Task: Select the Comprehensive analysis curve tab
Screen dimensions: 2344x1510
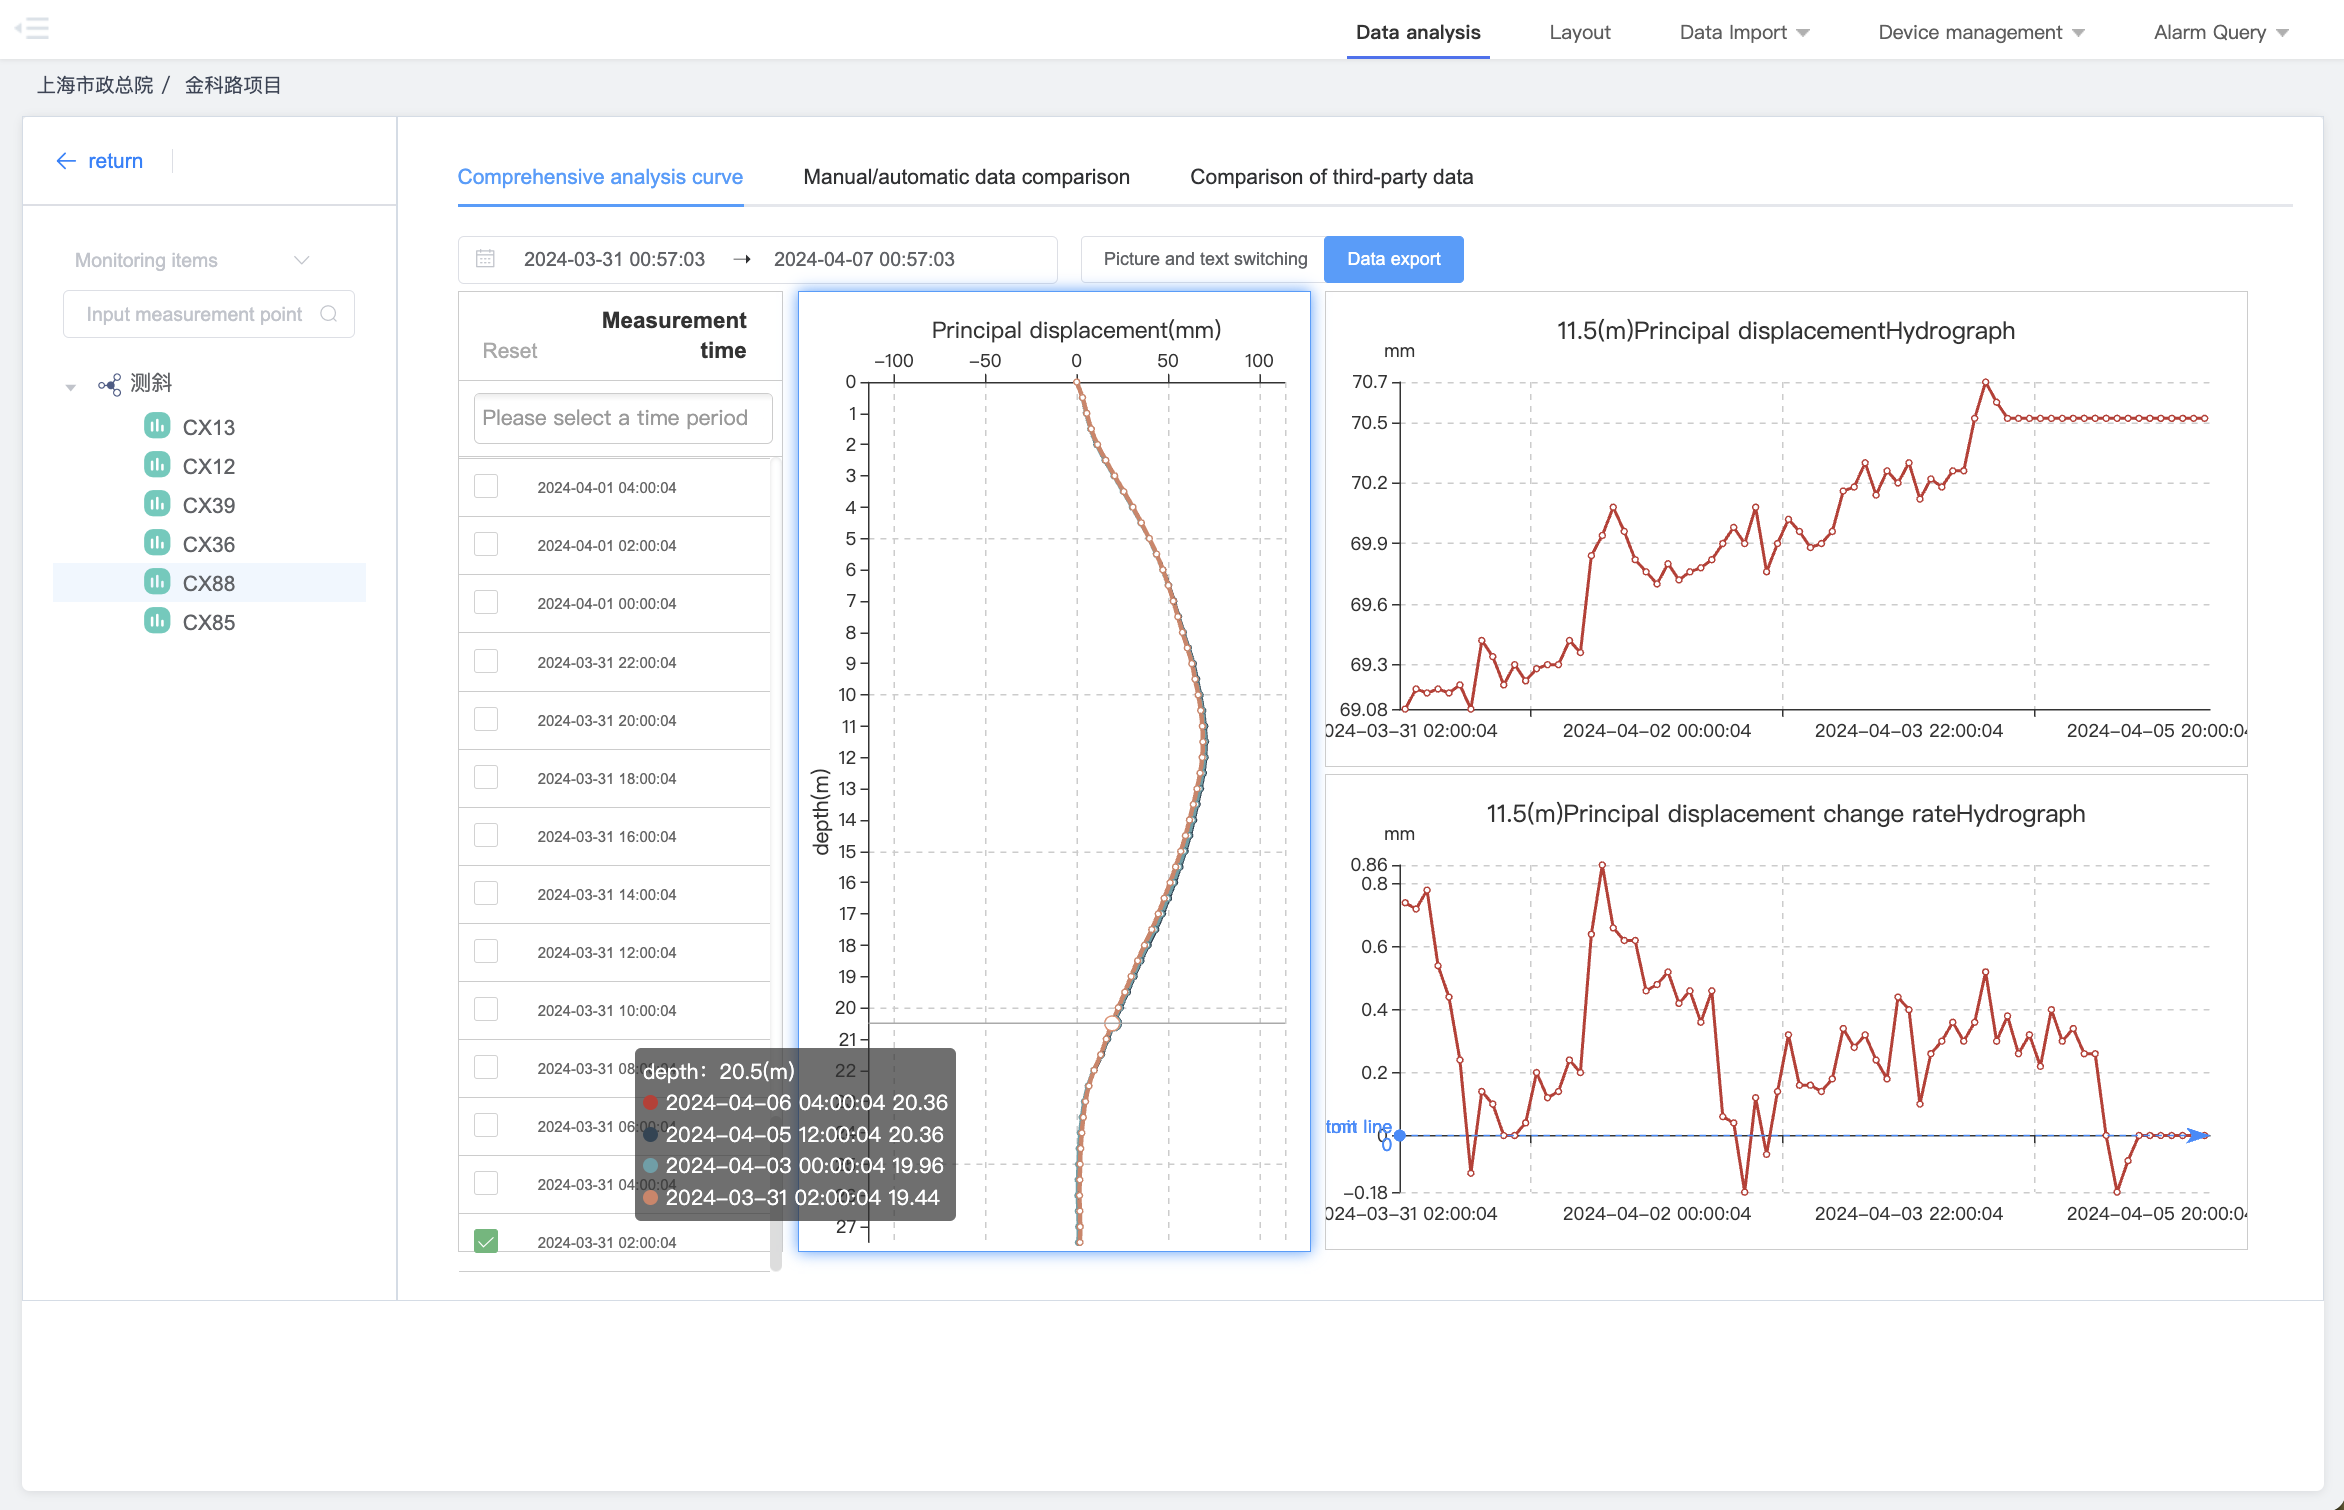Action: coord(600,177)
